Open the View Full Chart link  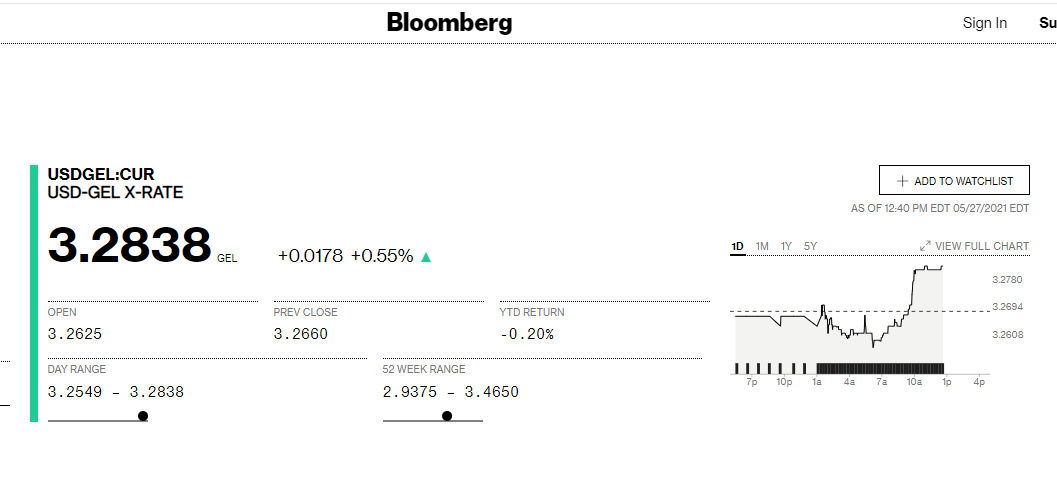click(981, 246)
